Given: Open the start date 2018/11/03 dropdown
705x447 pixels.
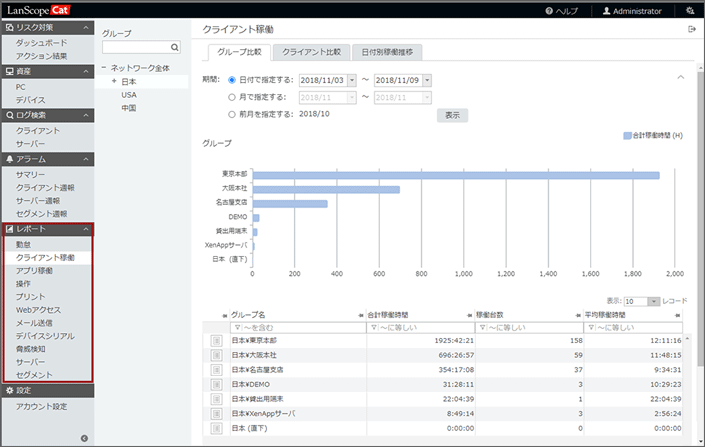Looking at the screenshot, I should (350, 80).
